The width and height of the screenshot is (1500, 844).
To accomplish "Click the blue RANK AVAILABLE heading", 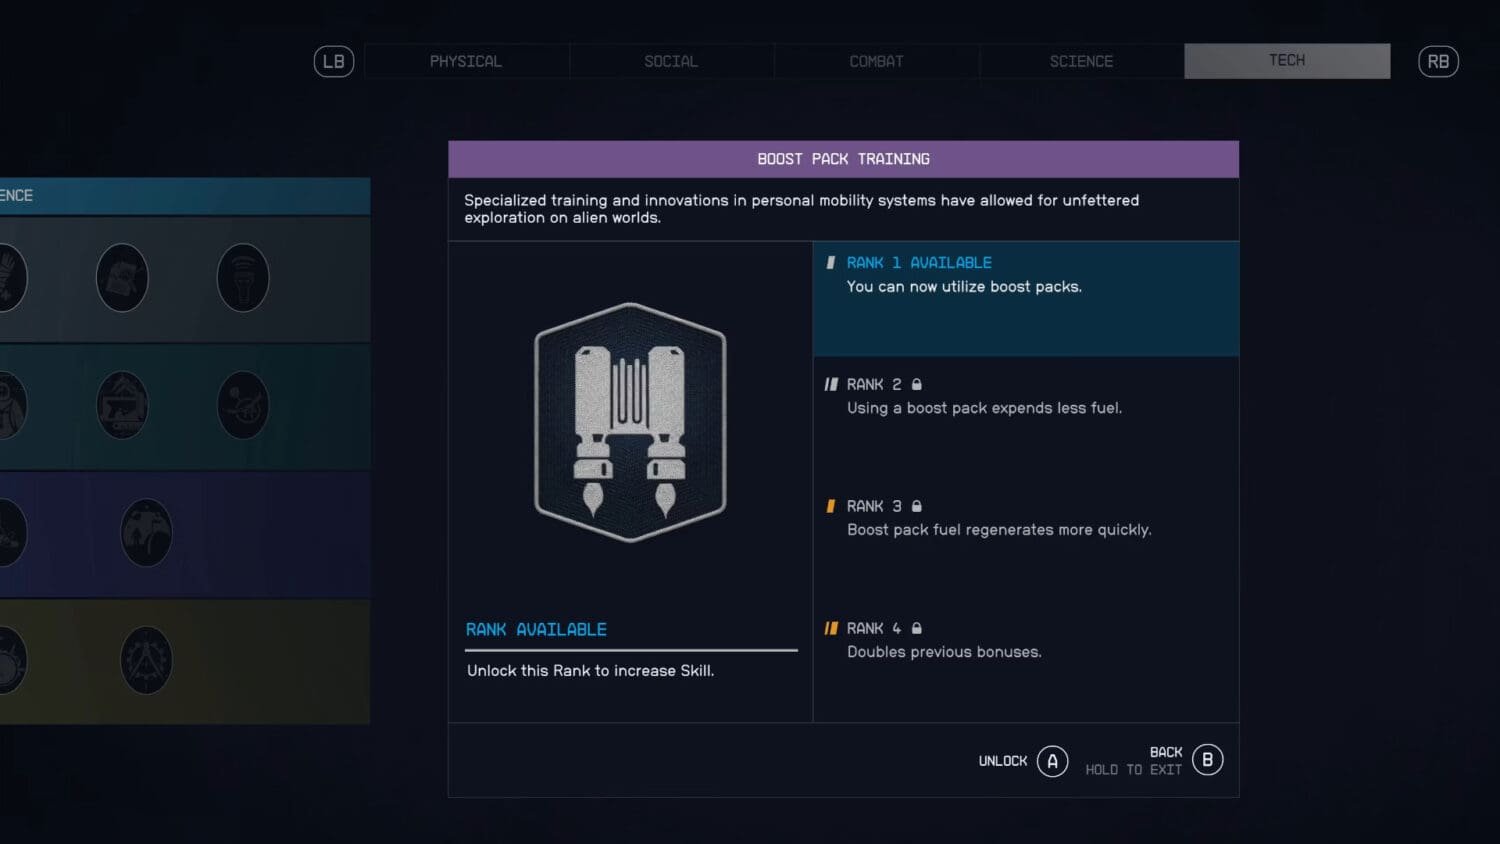I will click(536, 629).
